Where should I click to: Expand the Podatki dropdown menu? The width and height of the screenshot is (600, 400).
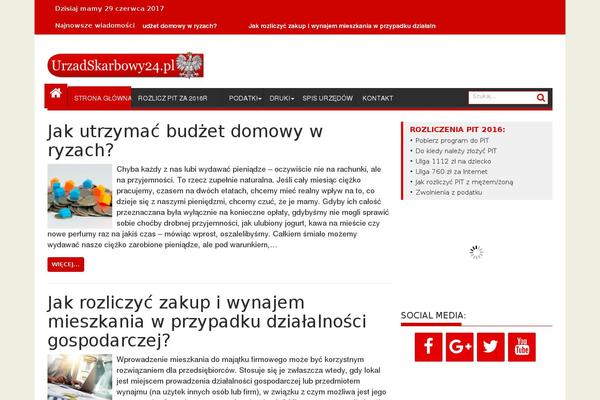pos(245,98)
